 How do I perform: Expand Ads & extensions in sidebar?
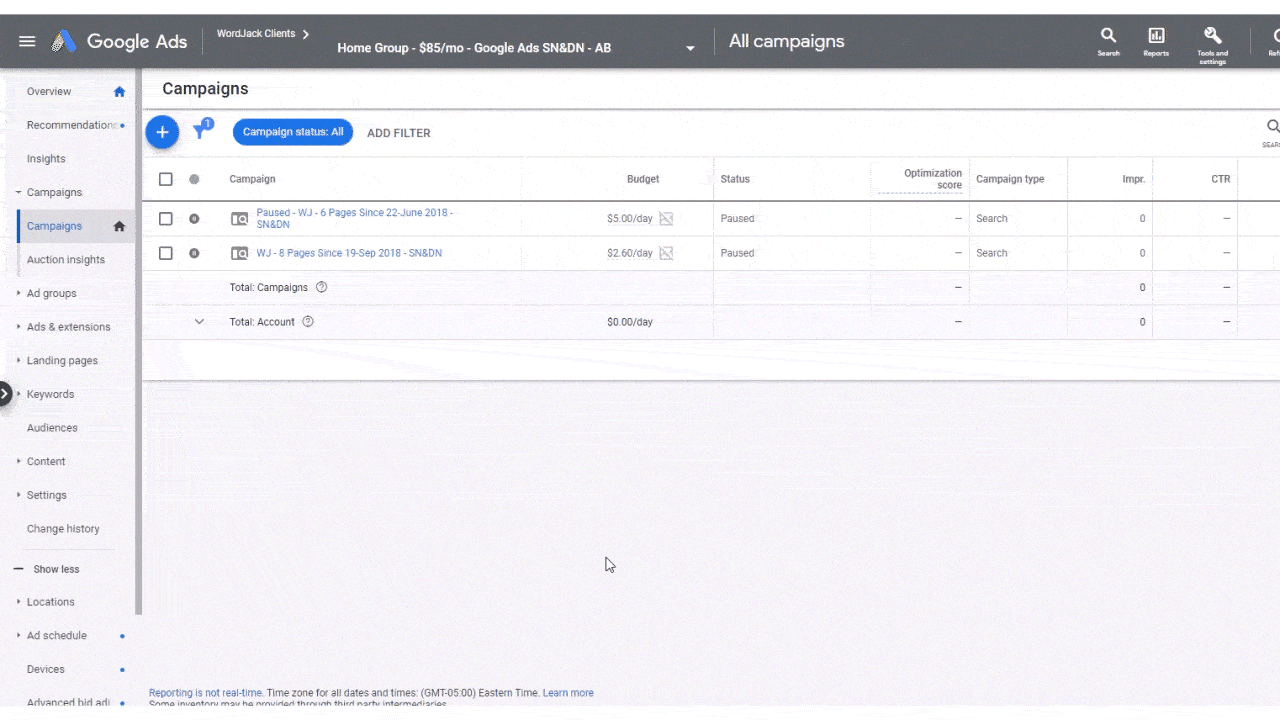18,327
